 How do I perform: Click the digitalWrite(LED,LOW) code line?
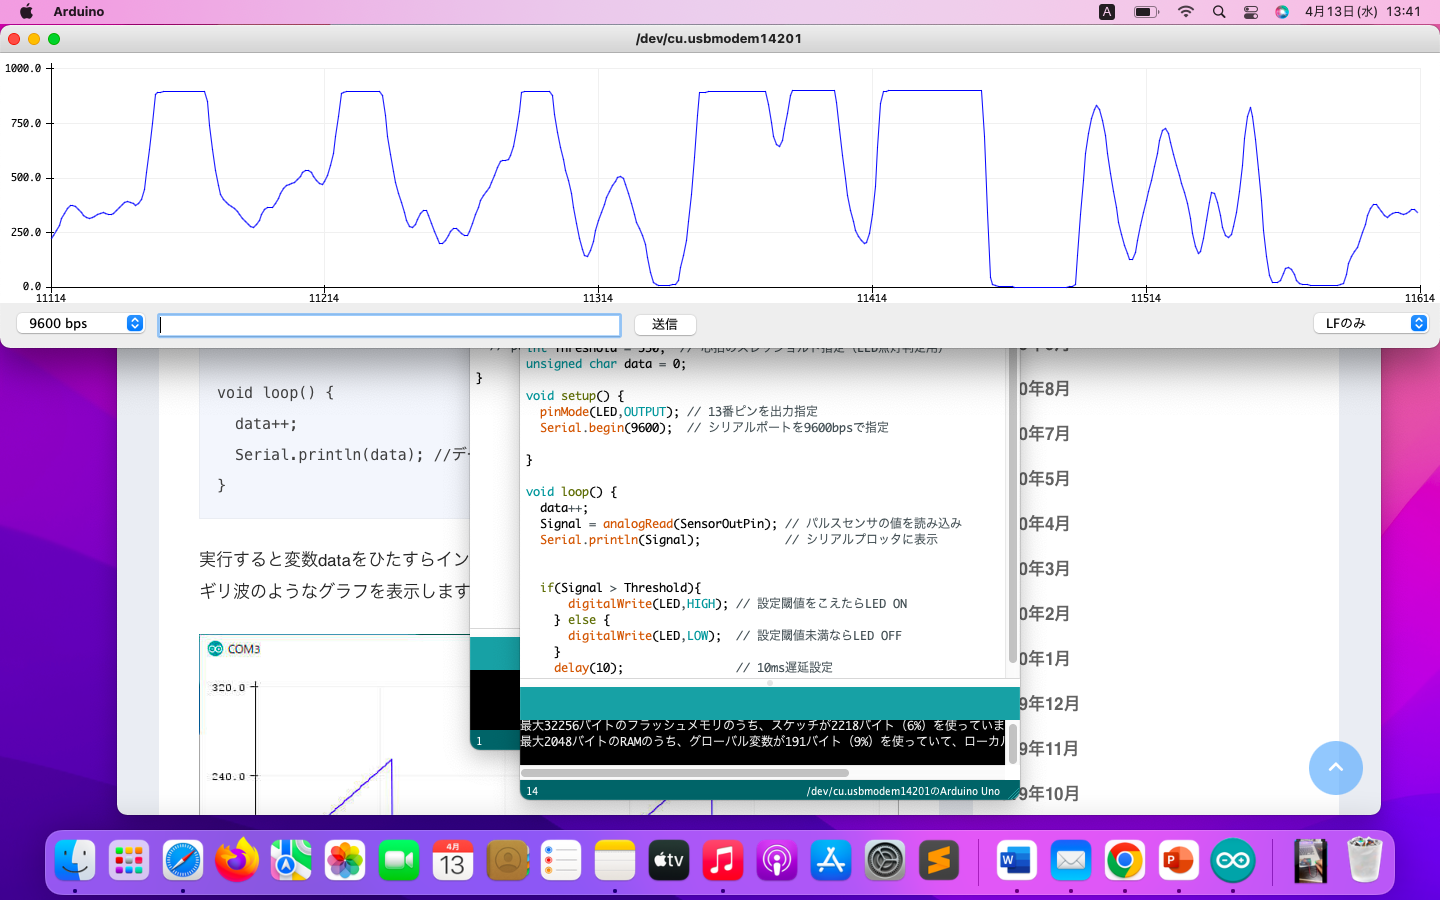[644, 636]
